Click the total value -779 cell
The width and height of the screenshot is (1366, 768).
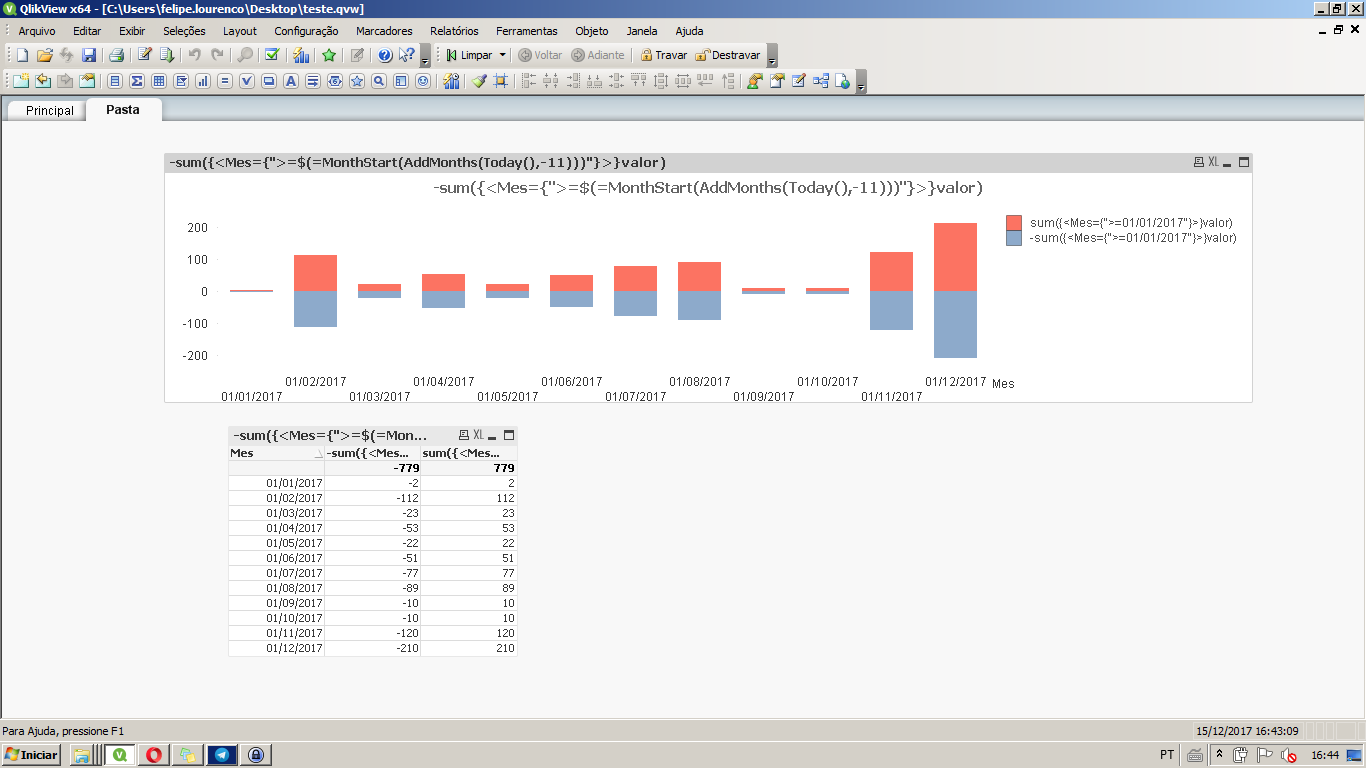click(373, 468)
